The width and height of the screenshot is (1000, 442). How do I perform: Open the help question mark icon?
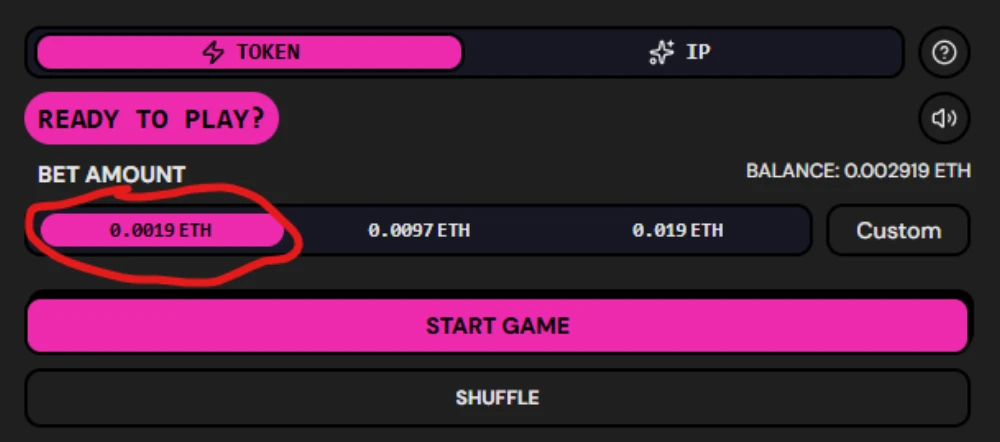(x=943, y=53)
